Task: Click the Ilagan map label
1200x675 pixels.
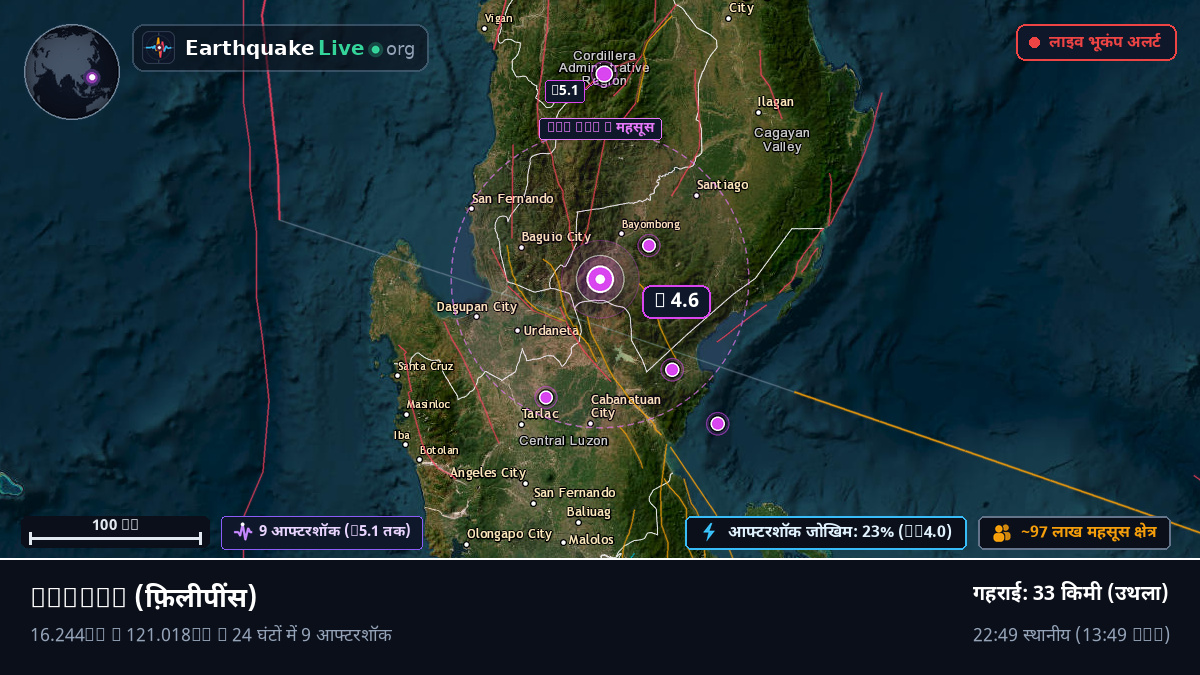Action: pyautogui.click(x=776, y=102)
